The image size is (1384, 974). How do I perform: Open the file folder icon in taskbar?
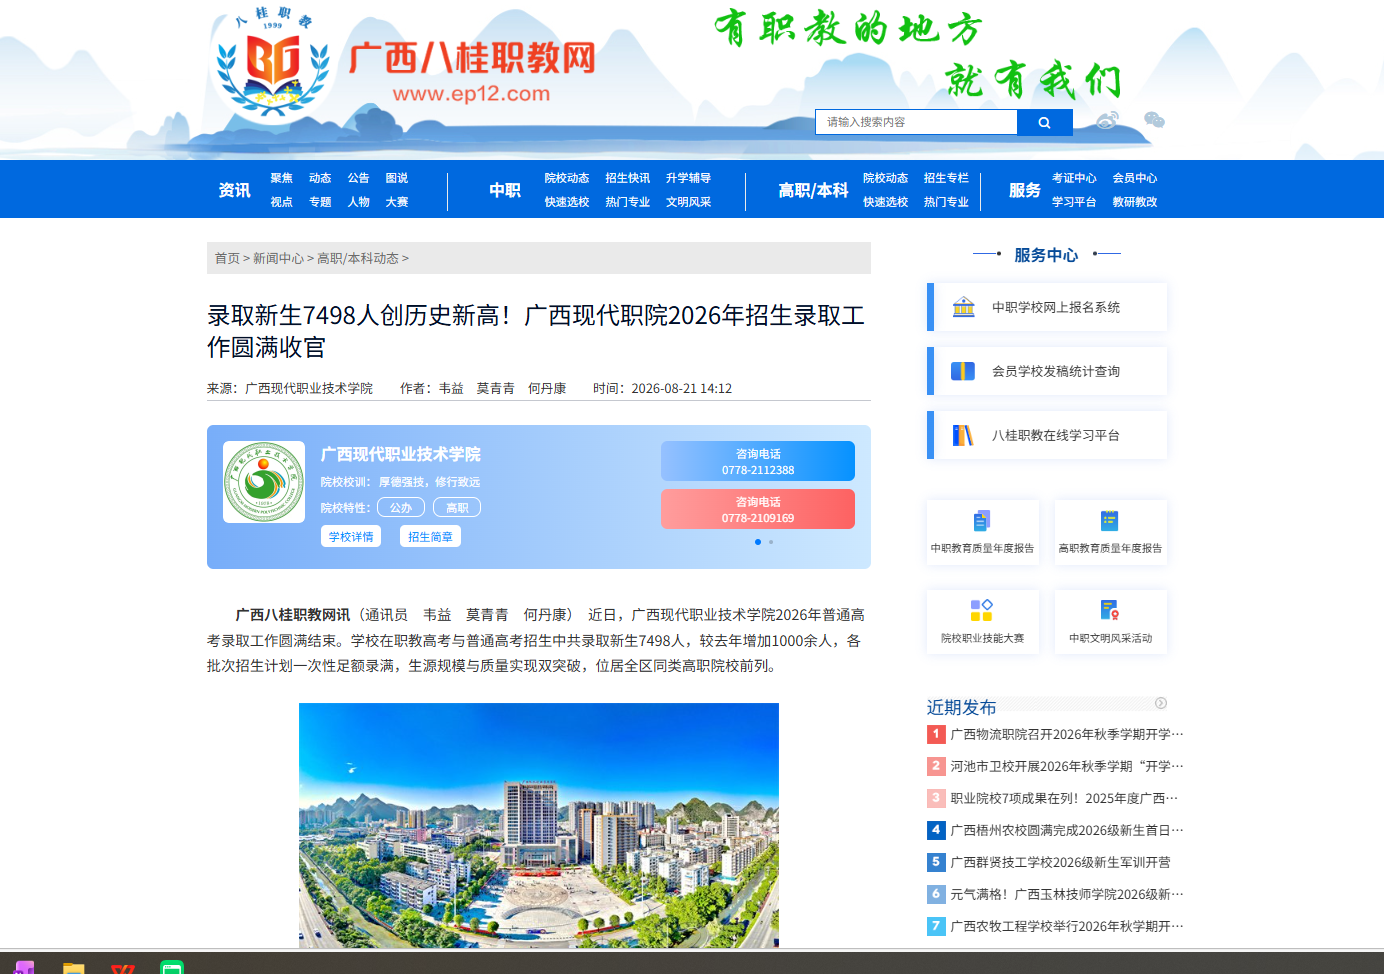coord(73,967)
